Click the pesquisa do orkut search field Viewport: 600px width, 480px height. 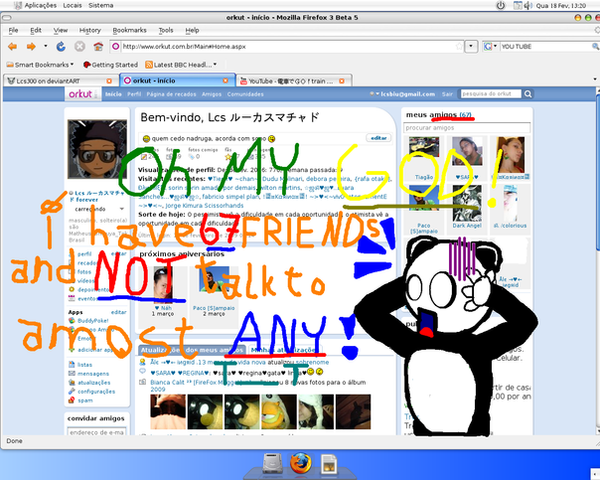coord(491,94)
